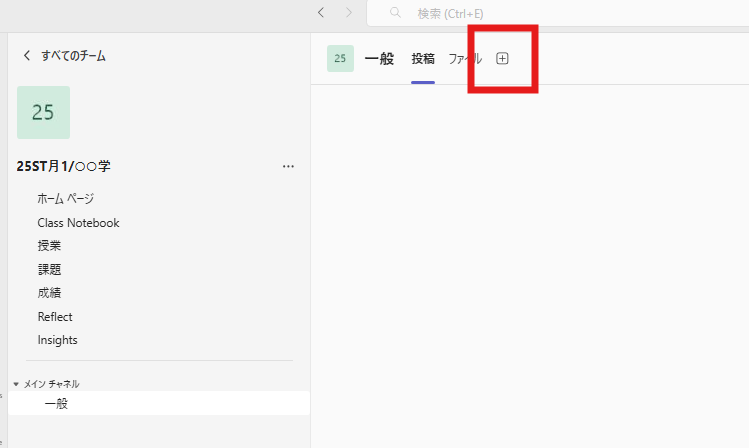Open Class Notebook
The image size is (749, 448).
pos(78,223)
